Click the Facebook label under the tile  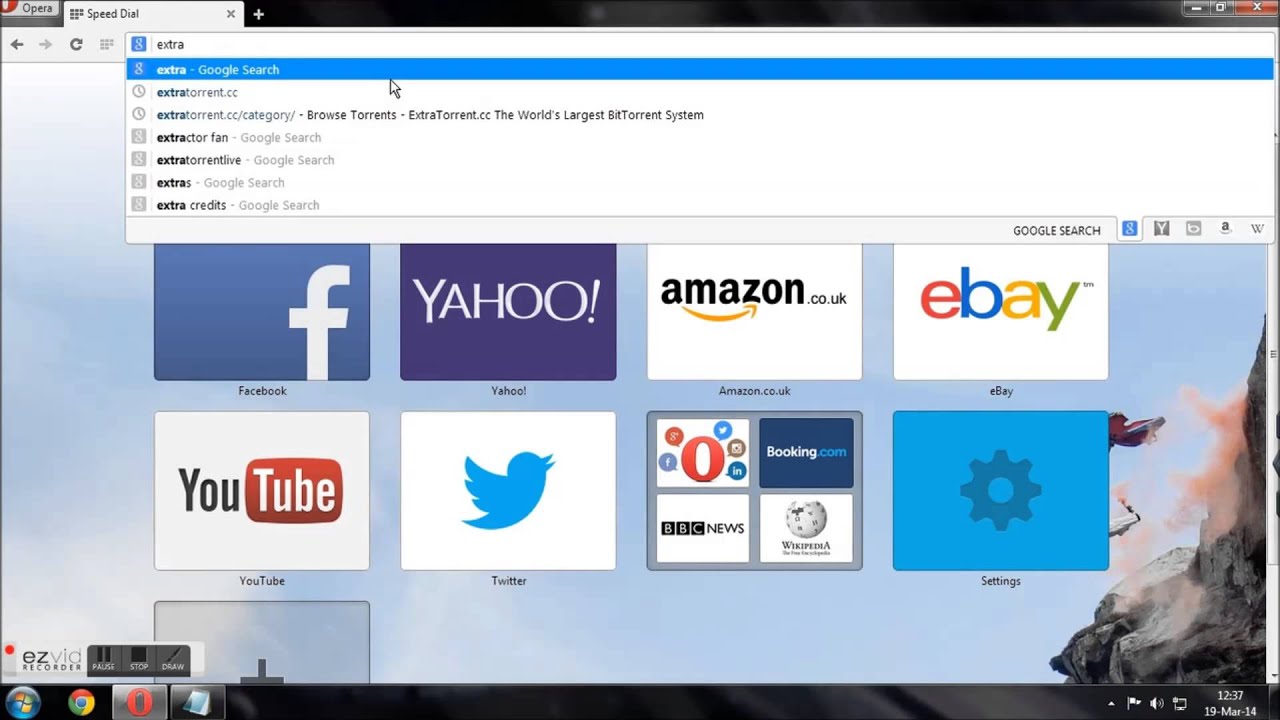[x=262, y=391]
